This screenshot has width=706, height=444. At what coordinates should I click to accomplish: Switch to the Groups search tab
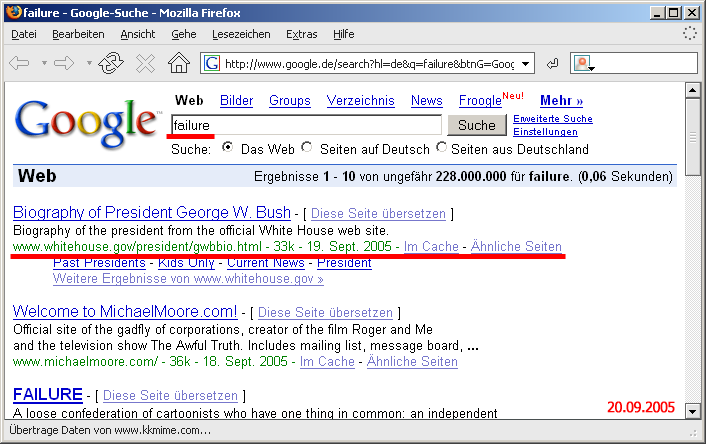(290, 100)
